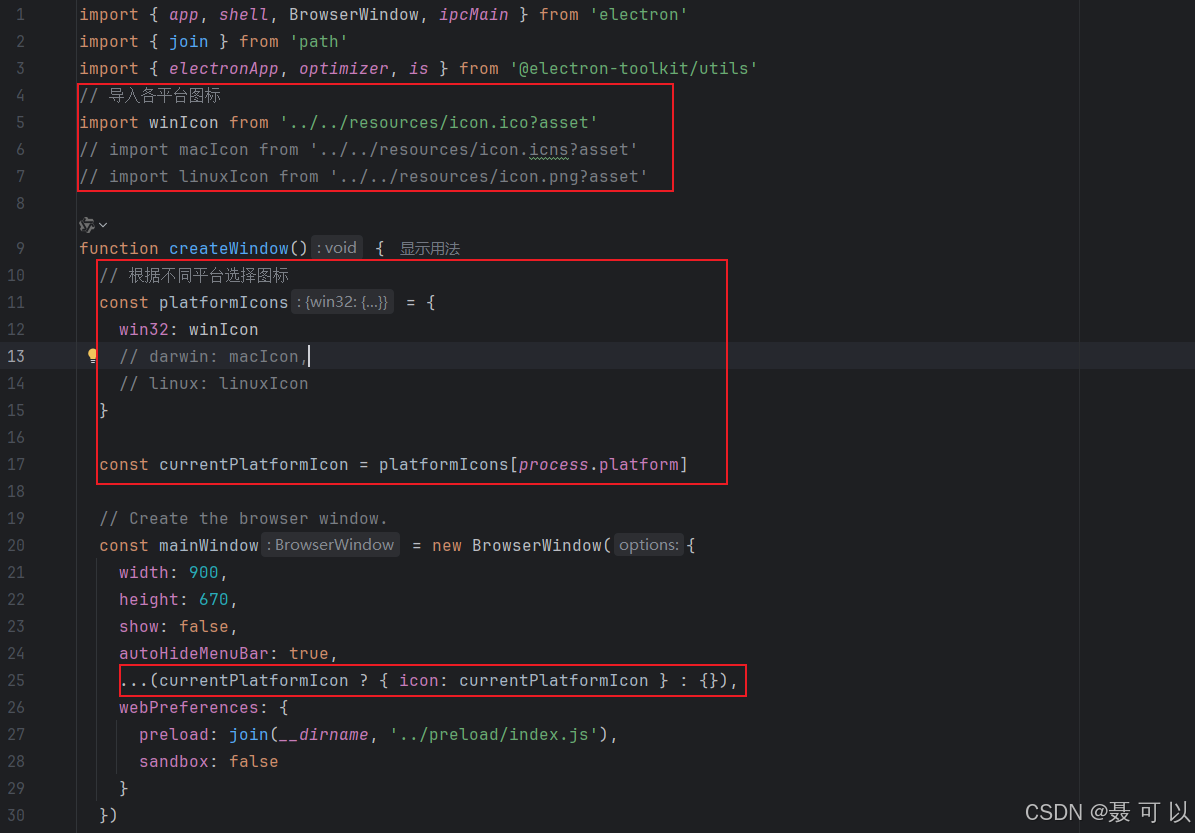Select line number 25 in the gutter
The image size is (1195, 833).
[16, 681]
